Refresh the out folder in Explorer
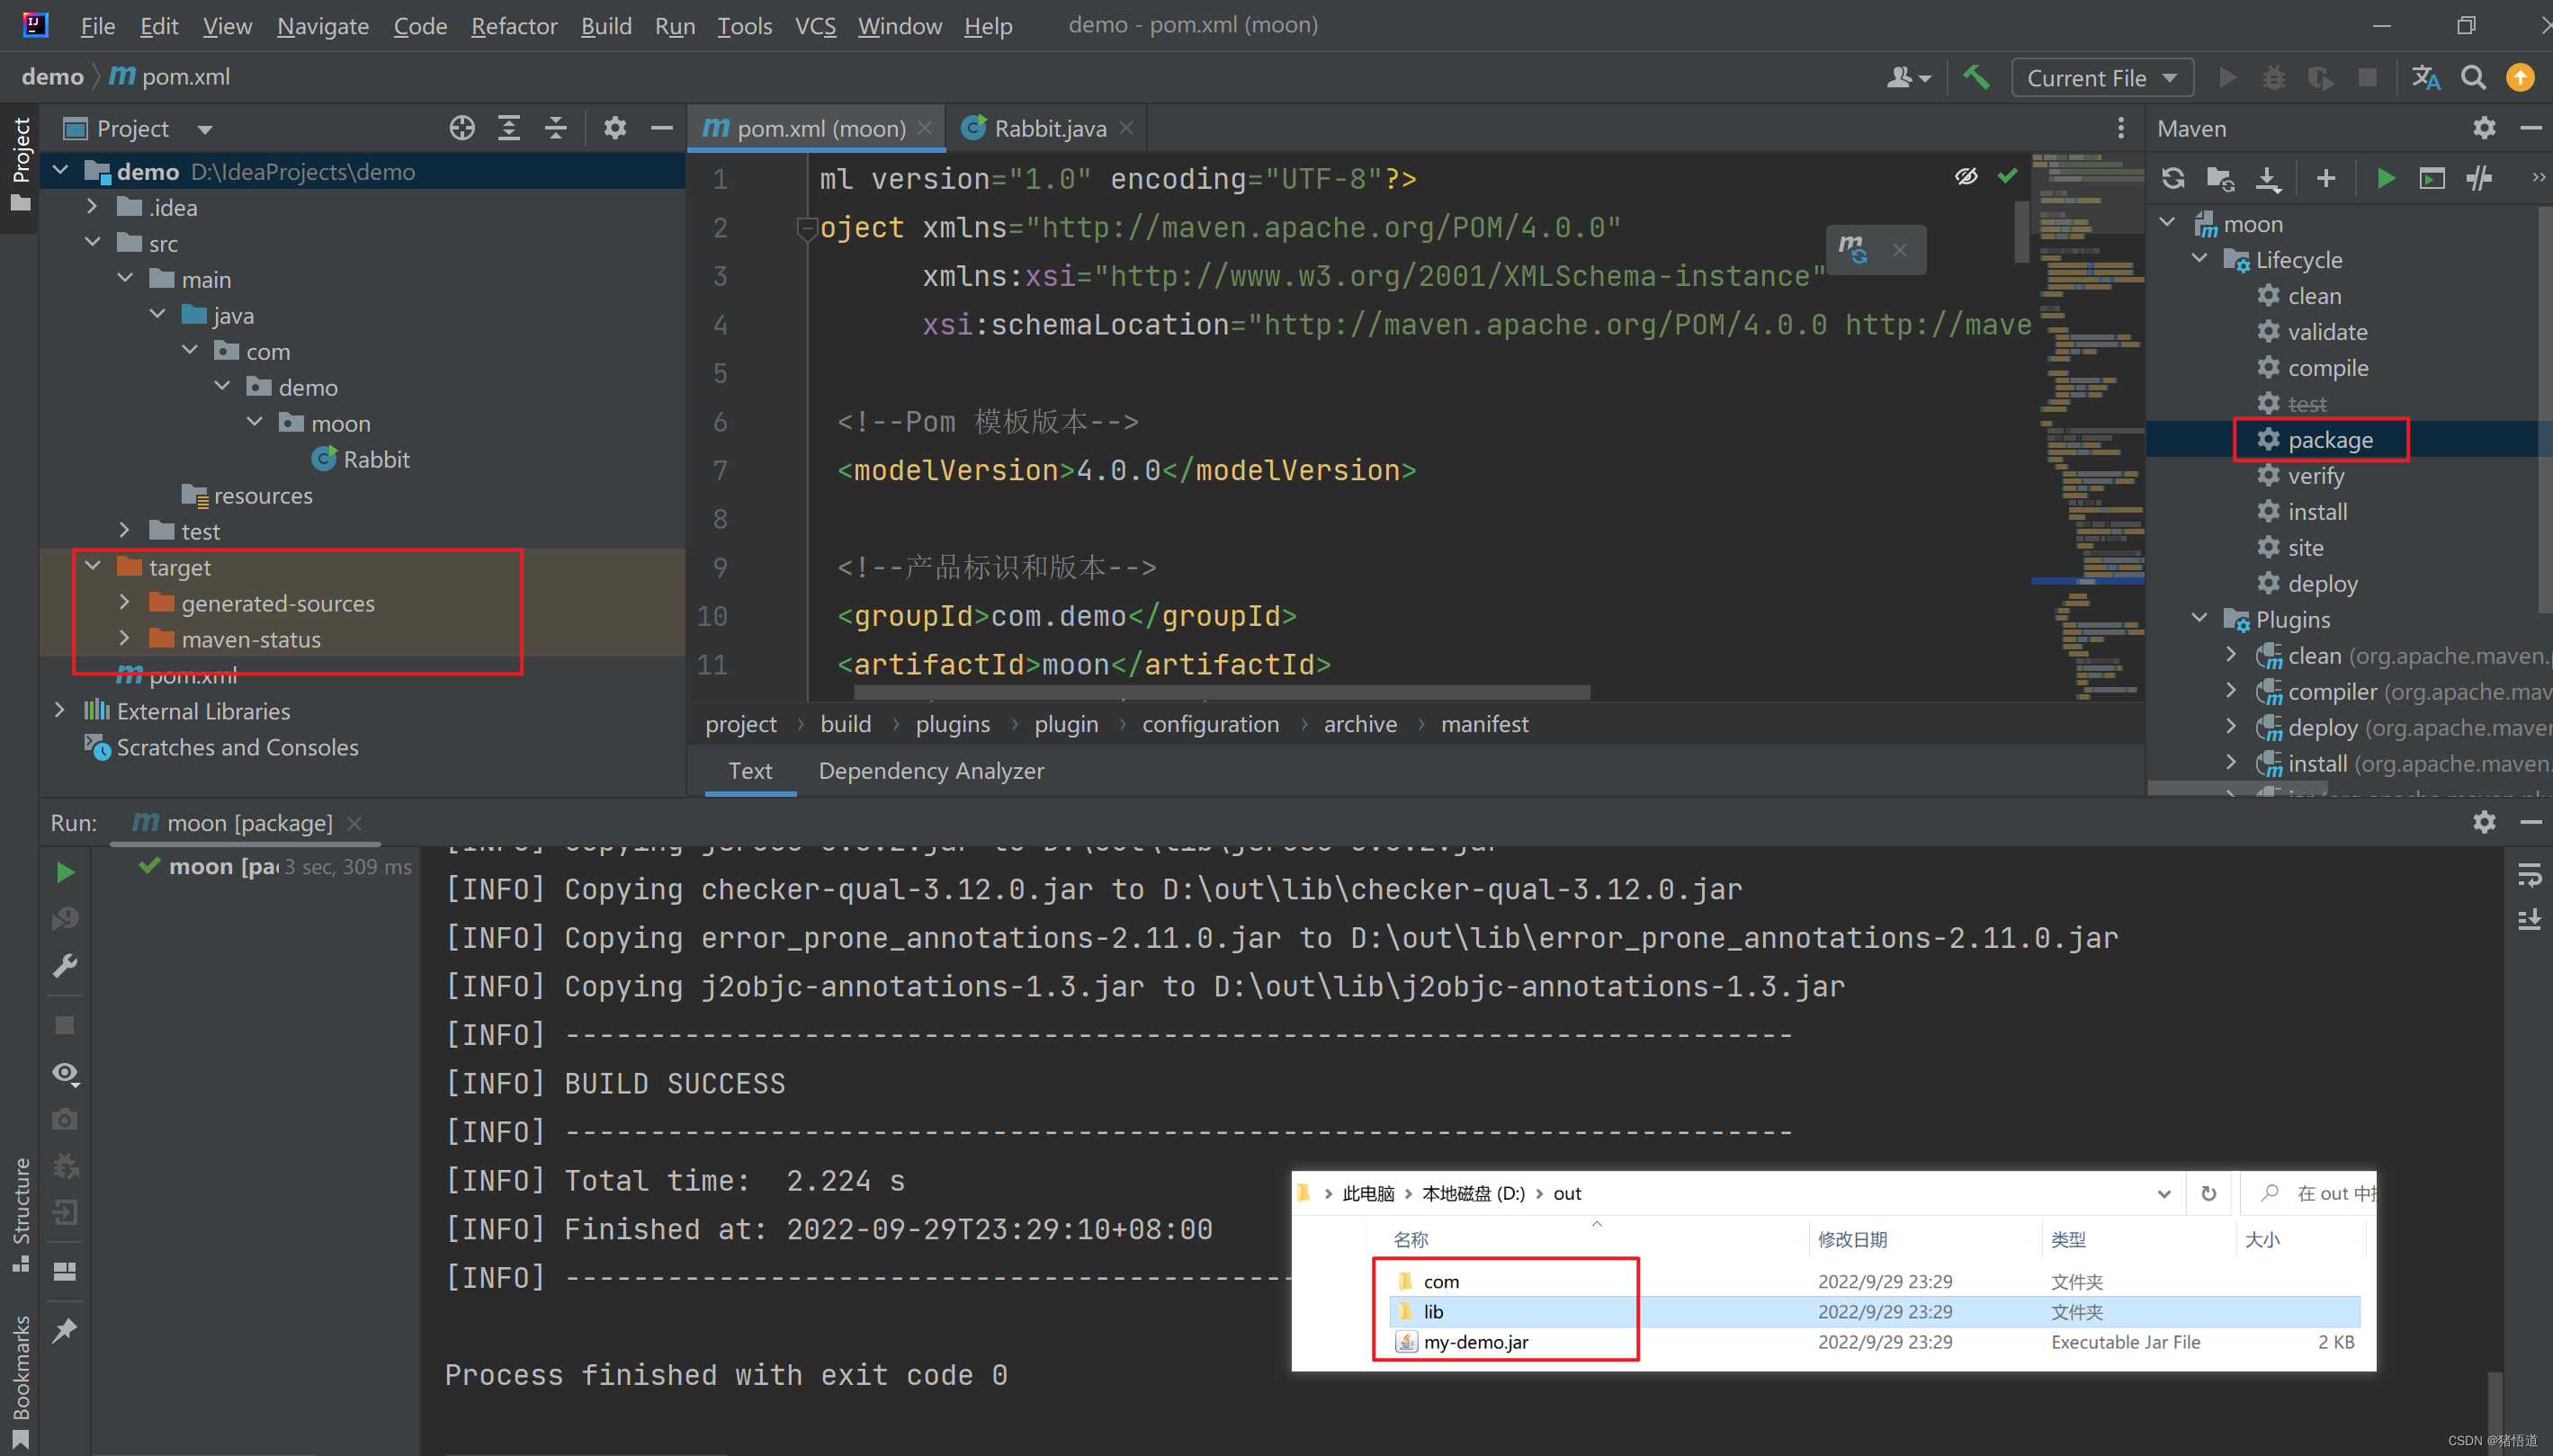 (2208, 1193)
